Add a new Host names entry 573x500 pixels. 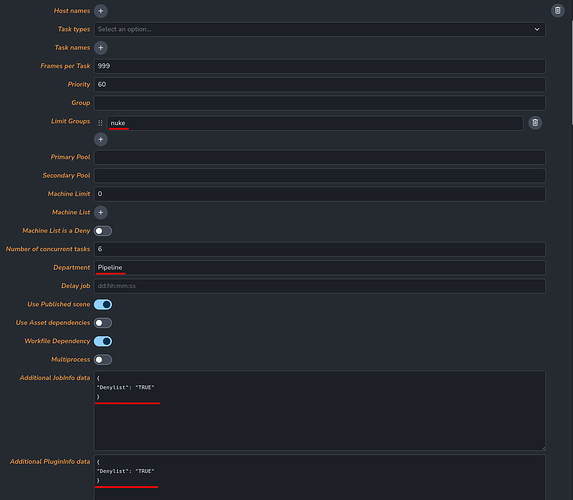click(x=100, y=11)
